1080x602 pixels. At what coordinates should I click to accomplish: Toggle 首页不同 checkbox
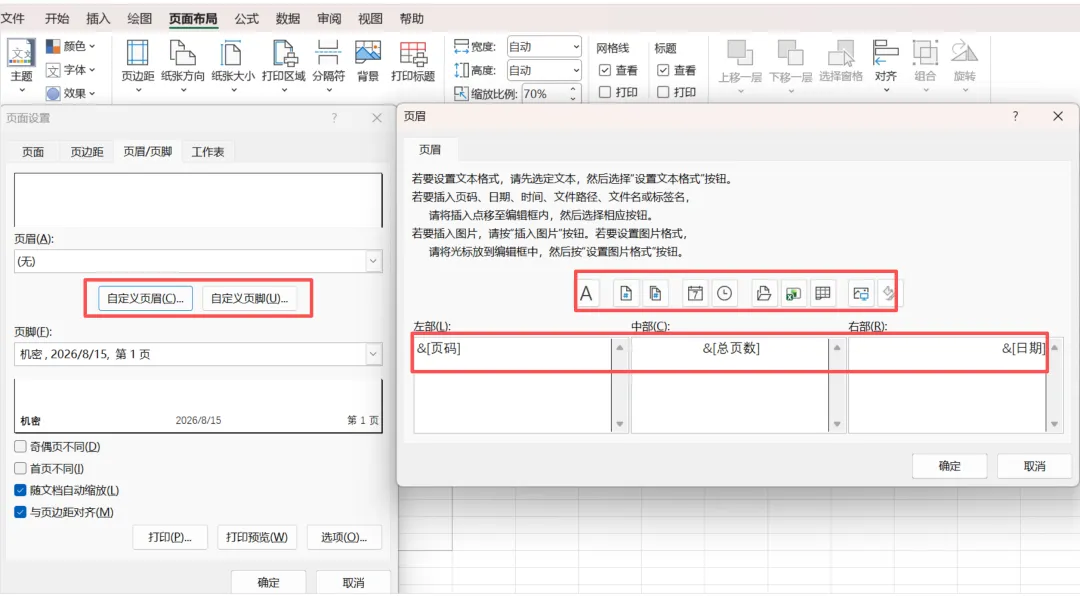(21, 468)
